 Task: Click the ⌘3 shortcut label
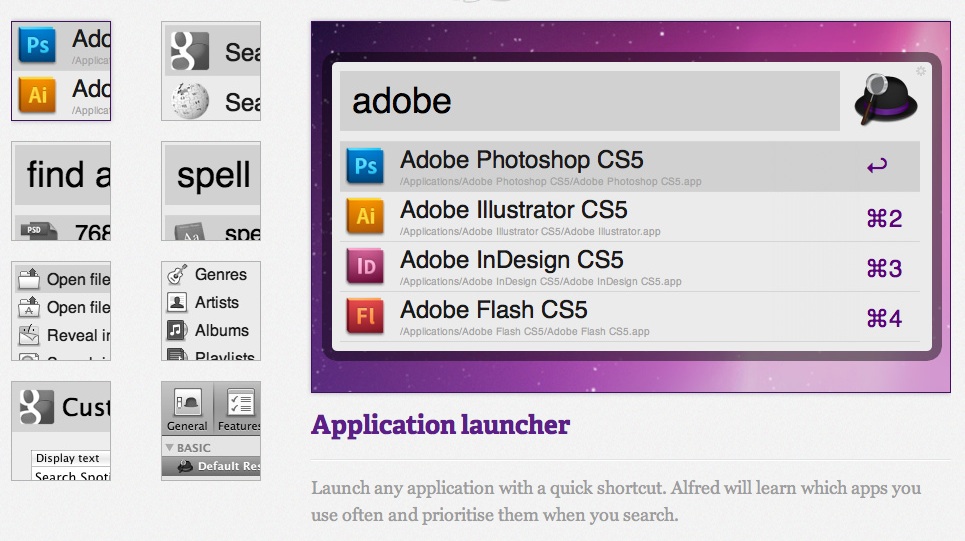pyautogui.click(x=884, y=268)
